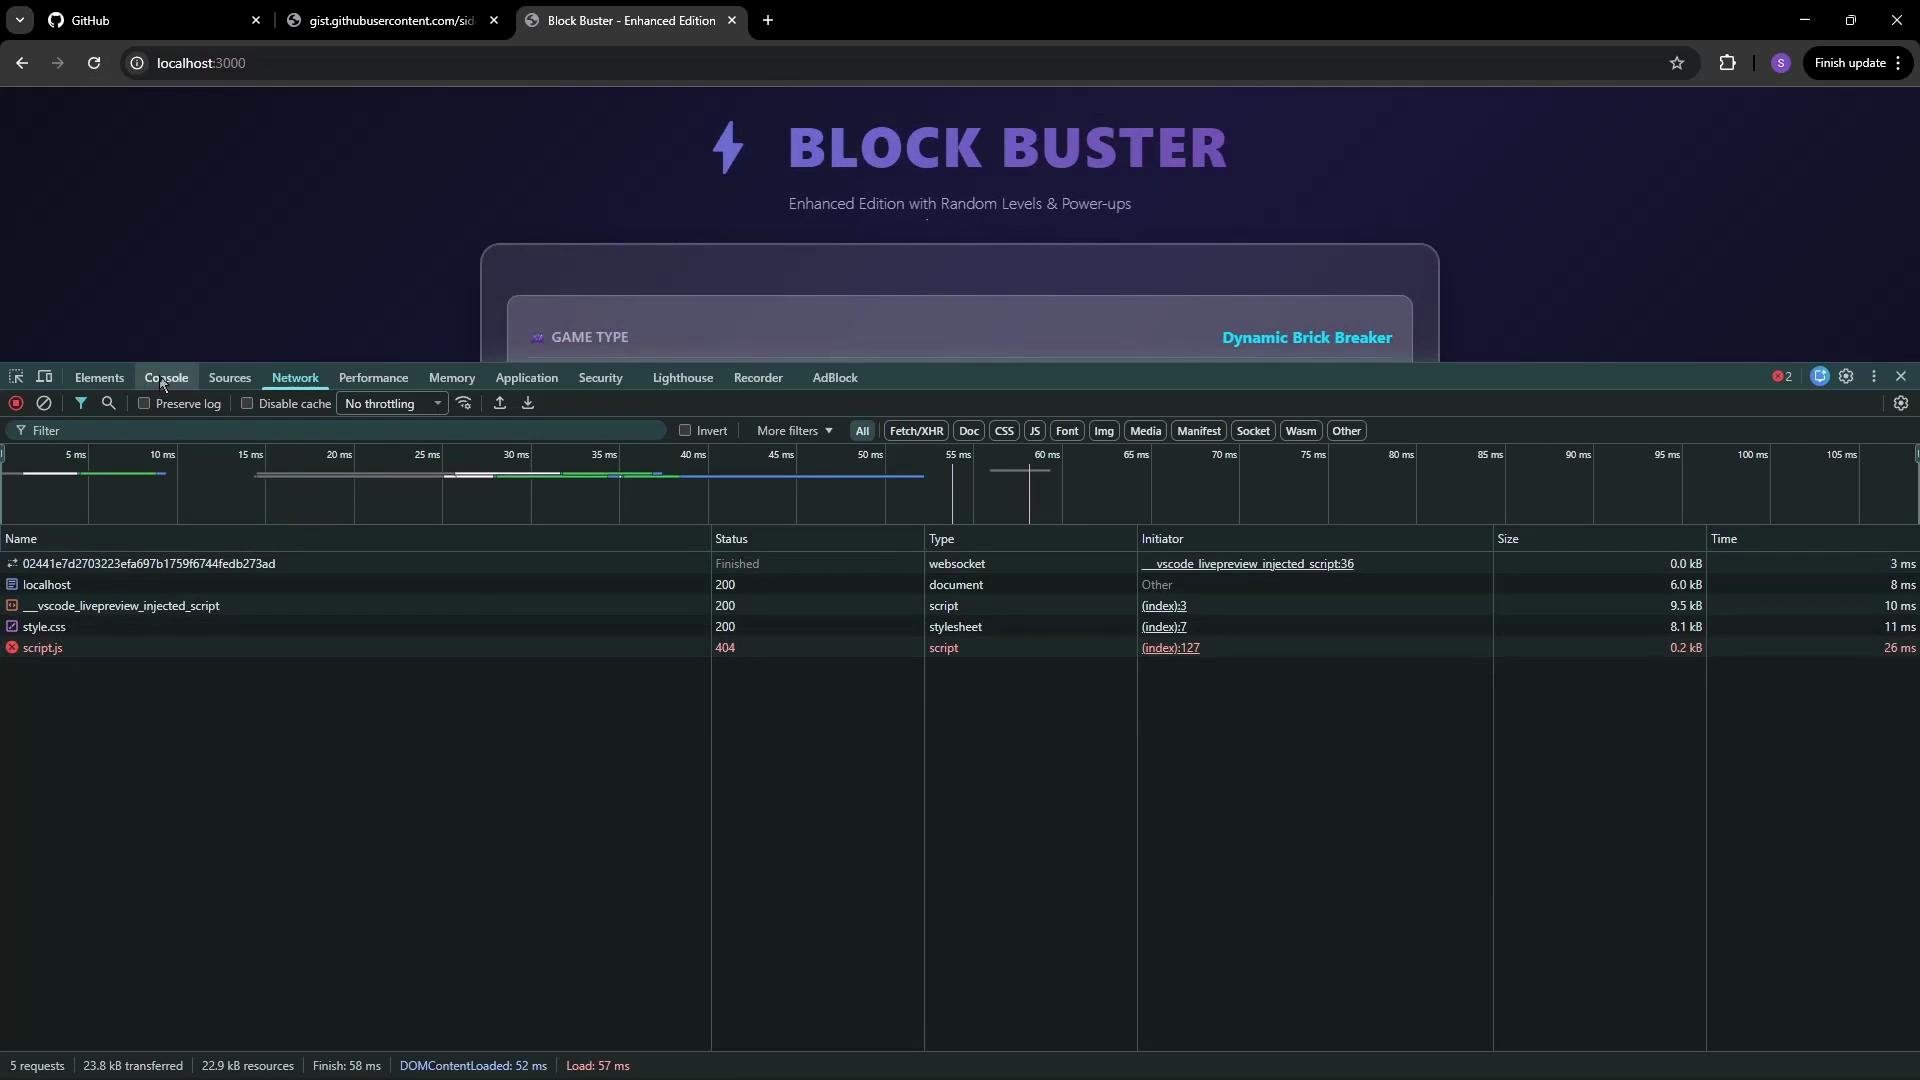Open the Application tab
The image size is (1920, 1080).
[526, 378]
